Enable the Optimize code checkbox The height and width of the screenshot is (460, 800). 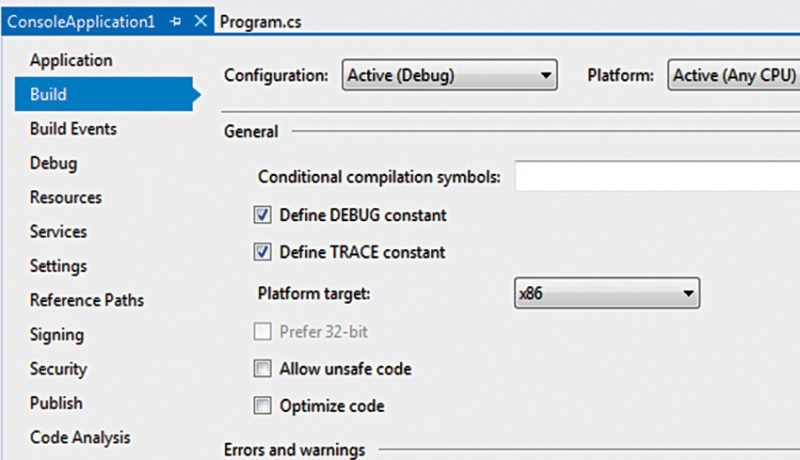click(x=263, y=406)
